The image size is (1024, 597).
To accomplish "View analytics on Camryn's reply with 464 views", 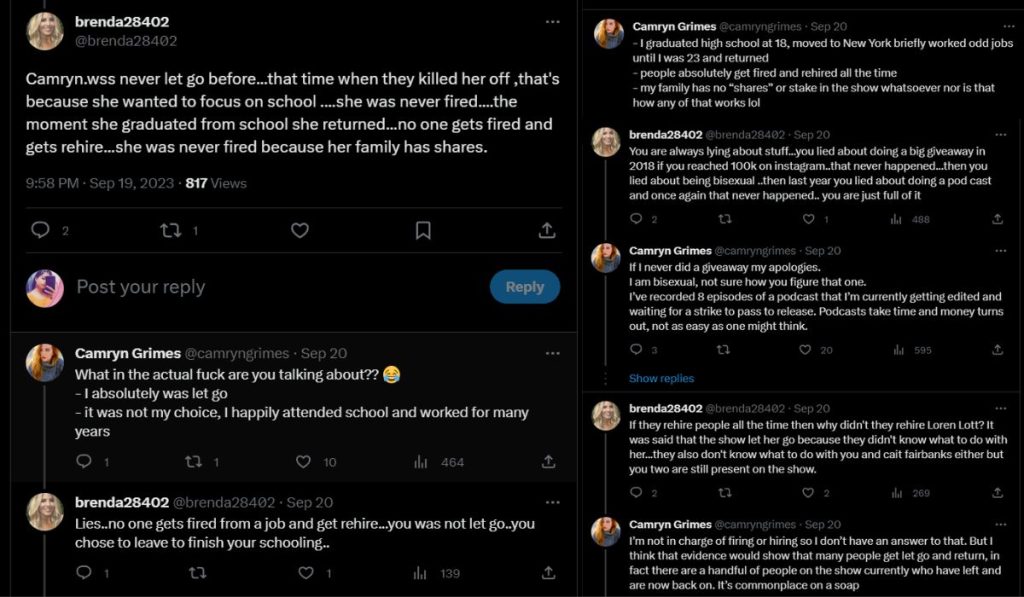I will [421, 462].
